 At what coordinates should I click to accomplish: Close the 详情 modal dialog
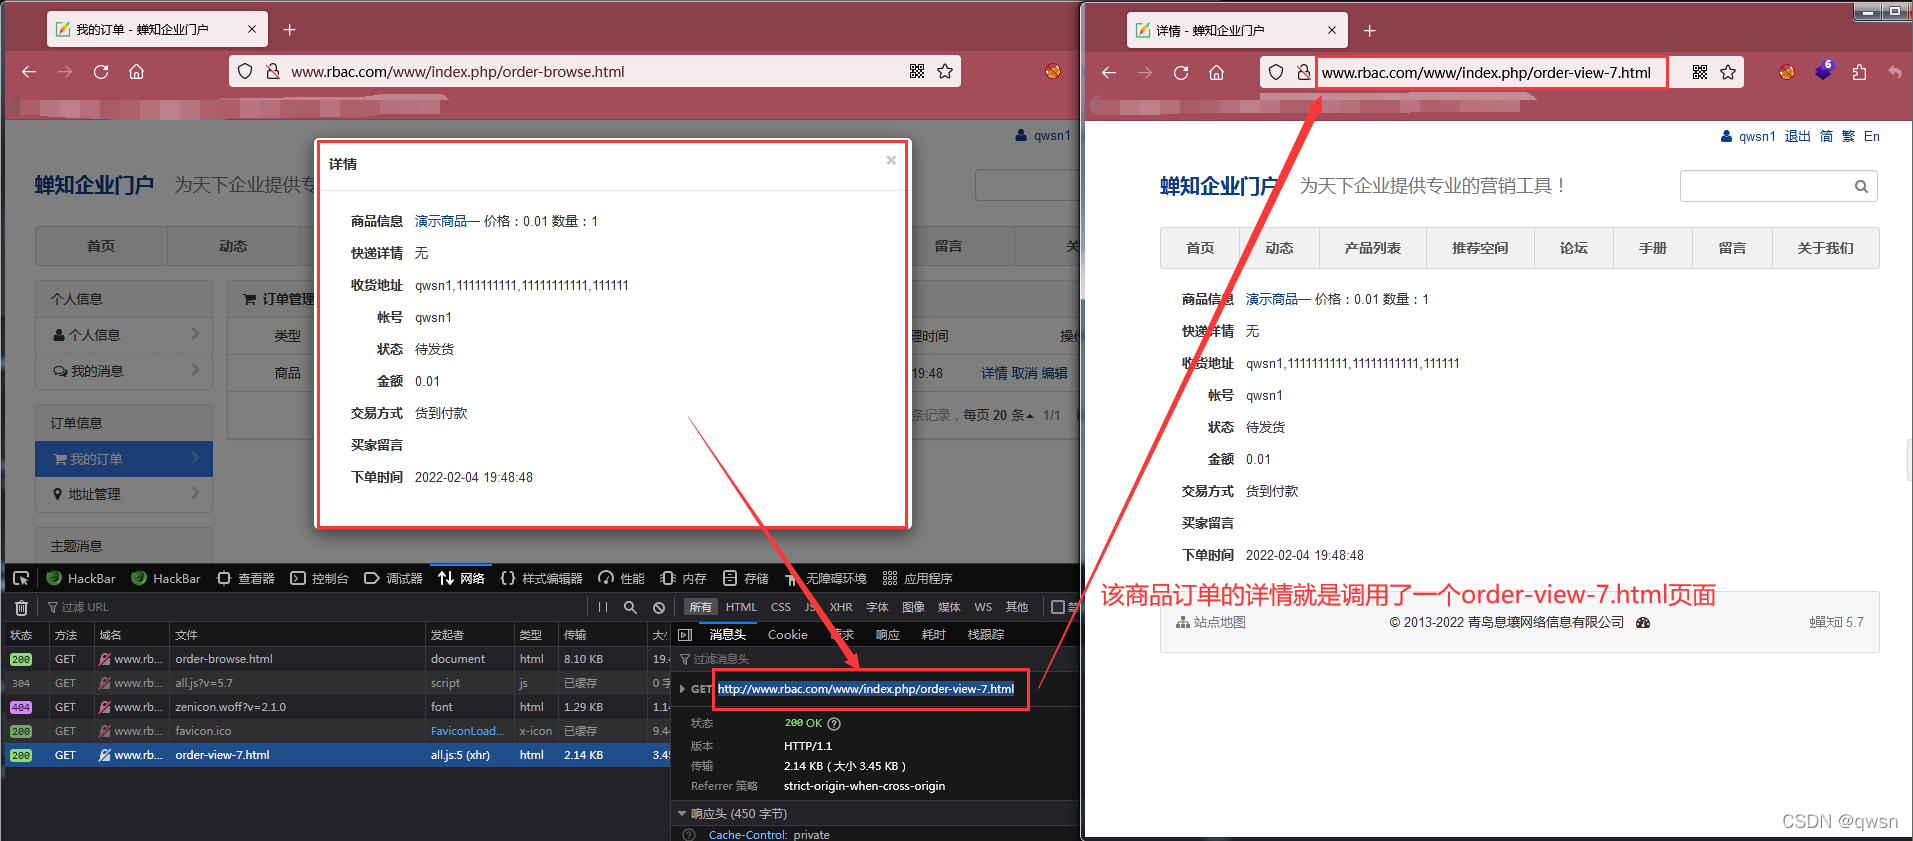click(891, 160)
